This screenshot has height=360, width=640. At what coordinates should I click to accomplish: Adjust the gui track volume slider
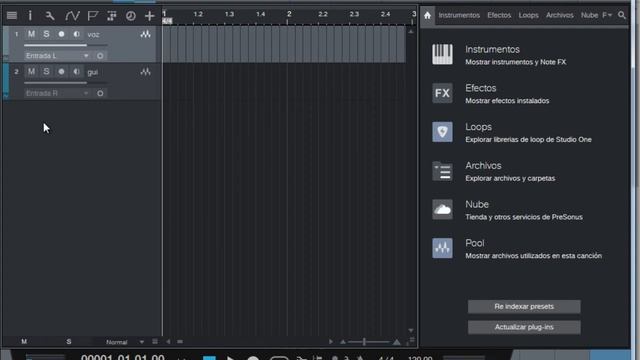(x=65, y=82)
